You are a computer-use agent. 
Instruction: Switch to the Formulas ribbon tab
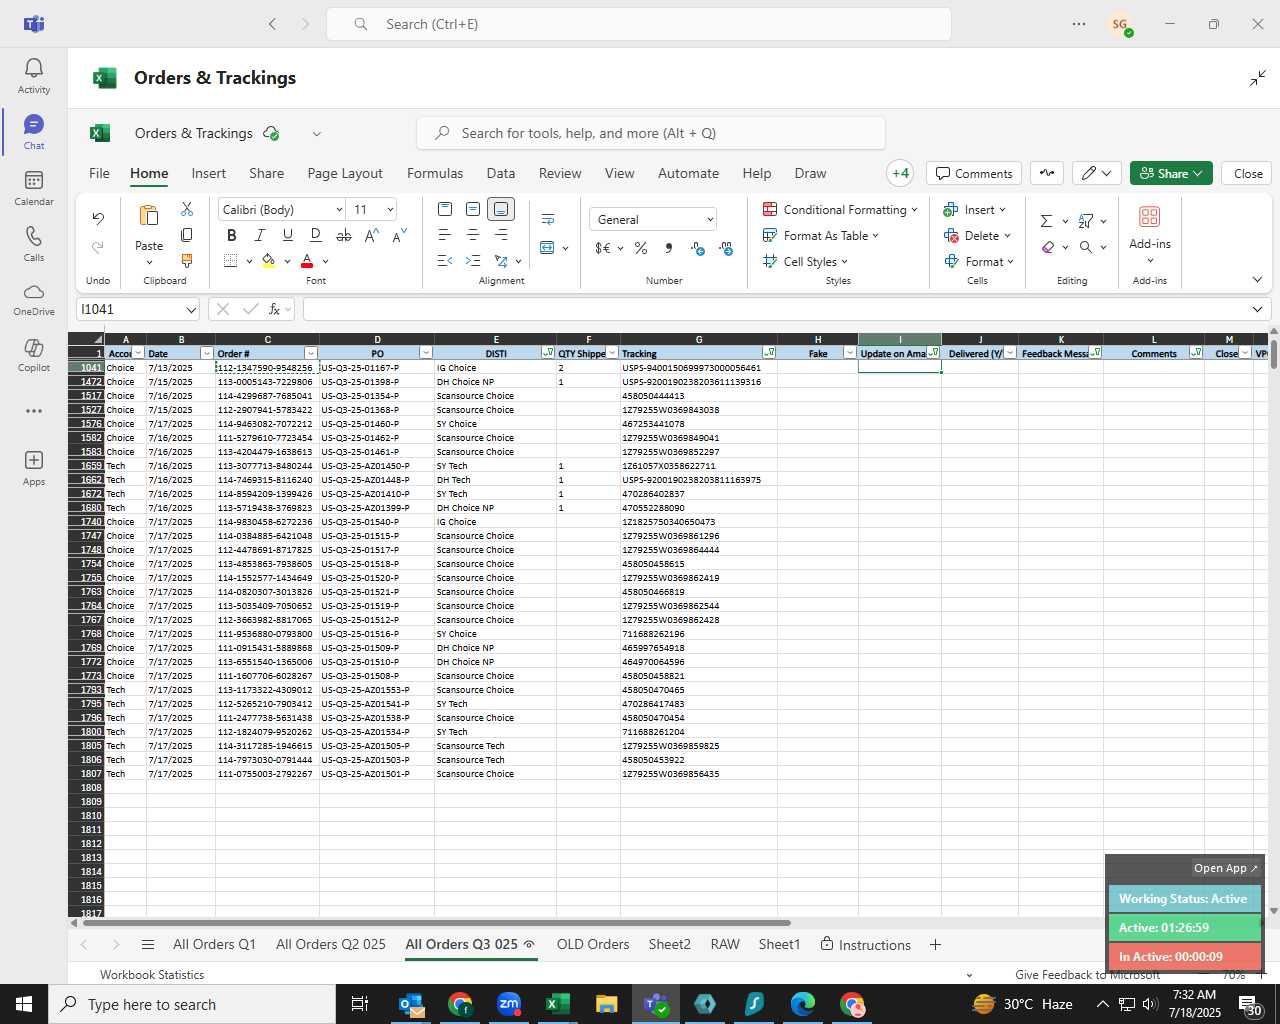(435, 173)
